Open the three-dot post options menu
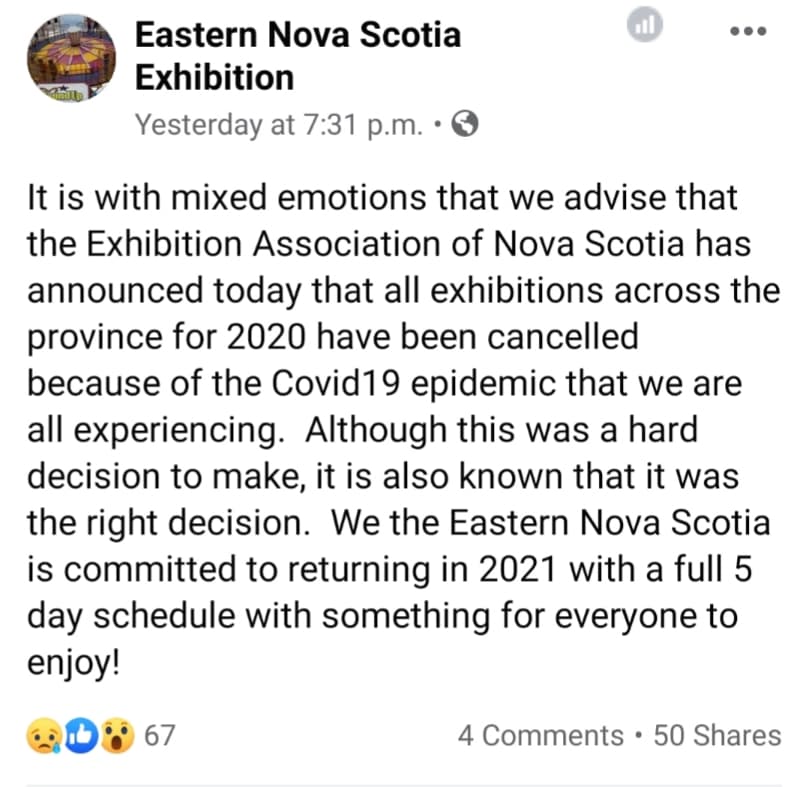Viewport: 787px width, 787px height. coord(747,30)
